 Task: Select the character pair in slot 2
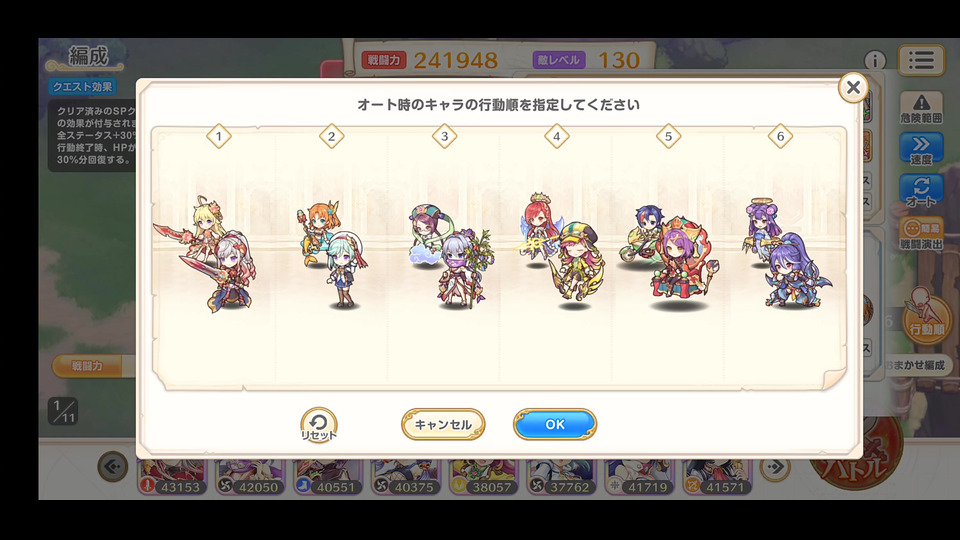[332, 253]
